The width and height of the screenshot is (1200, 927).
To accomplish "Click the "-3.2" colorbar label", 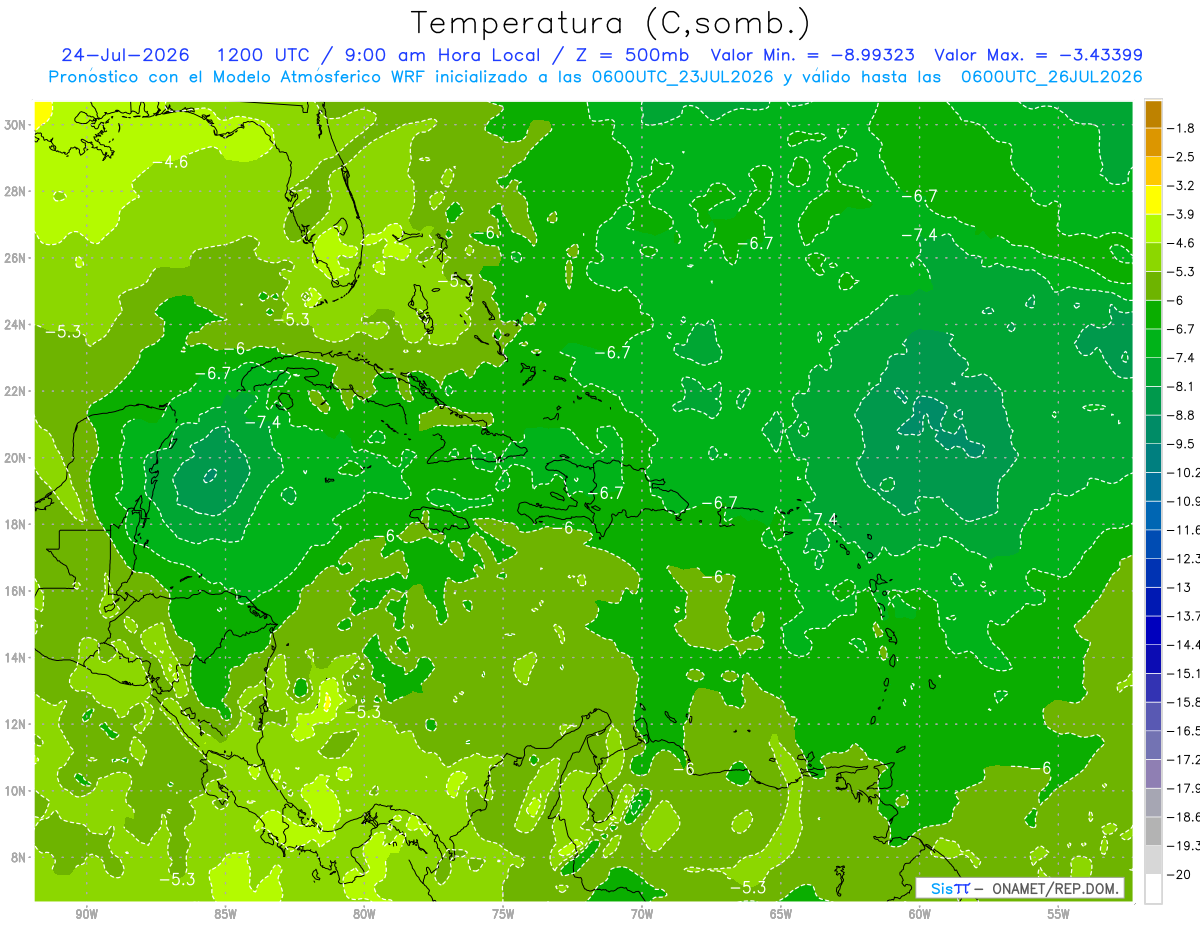I will click(1182, 186).
